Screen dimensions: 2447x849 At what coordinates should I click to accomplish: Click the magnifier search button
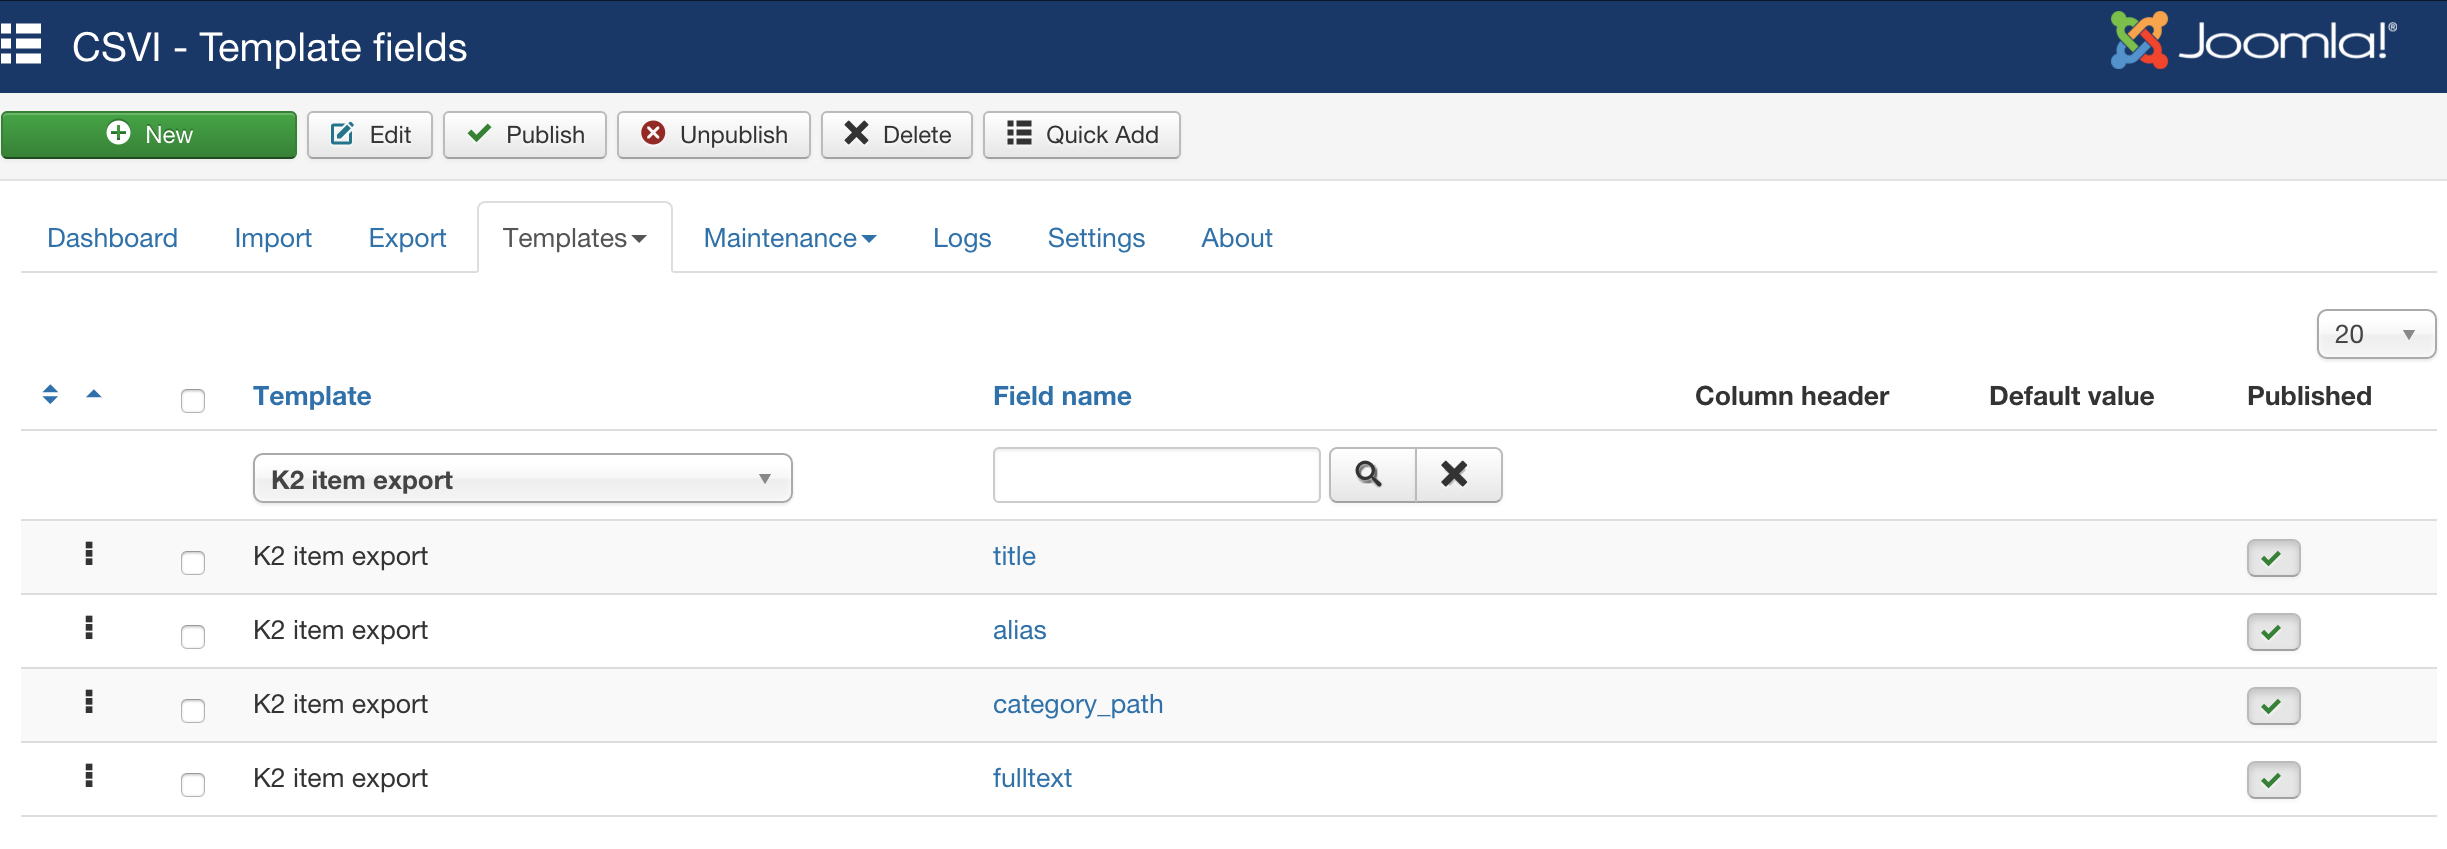pos(1372,474)
